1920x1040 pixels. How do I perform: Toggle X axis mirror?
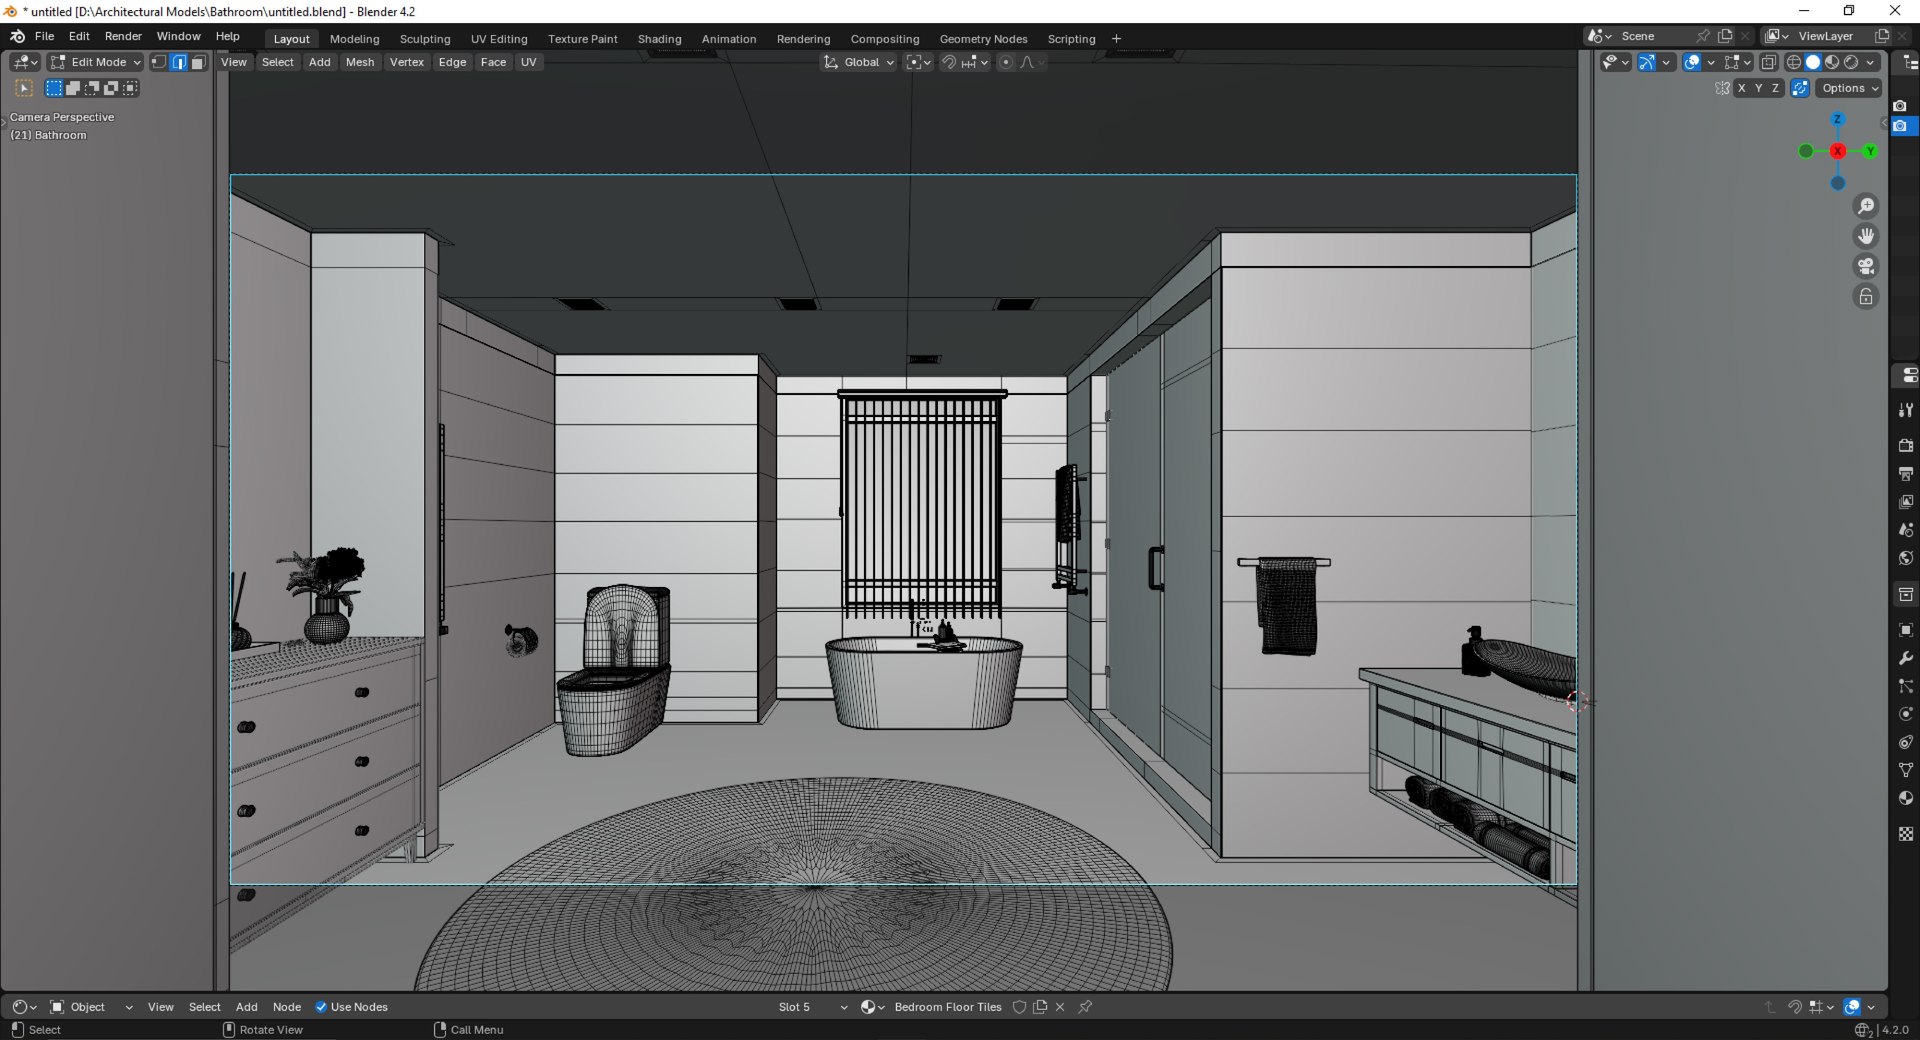(1742, 88)
